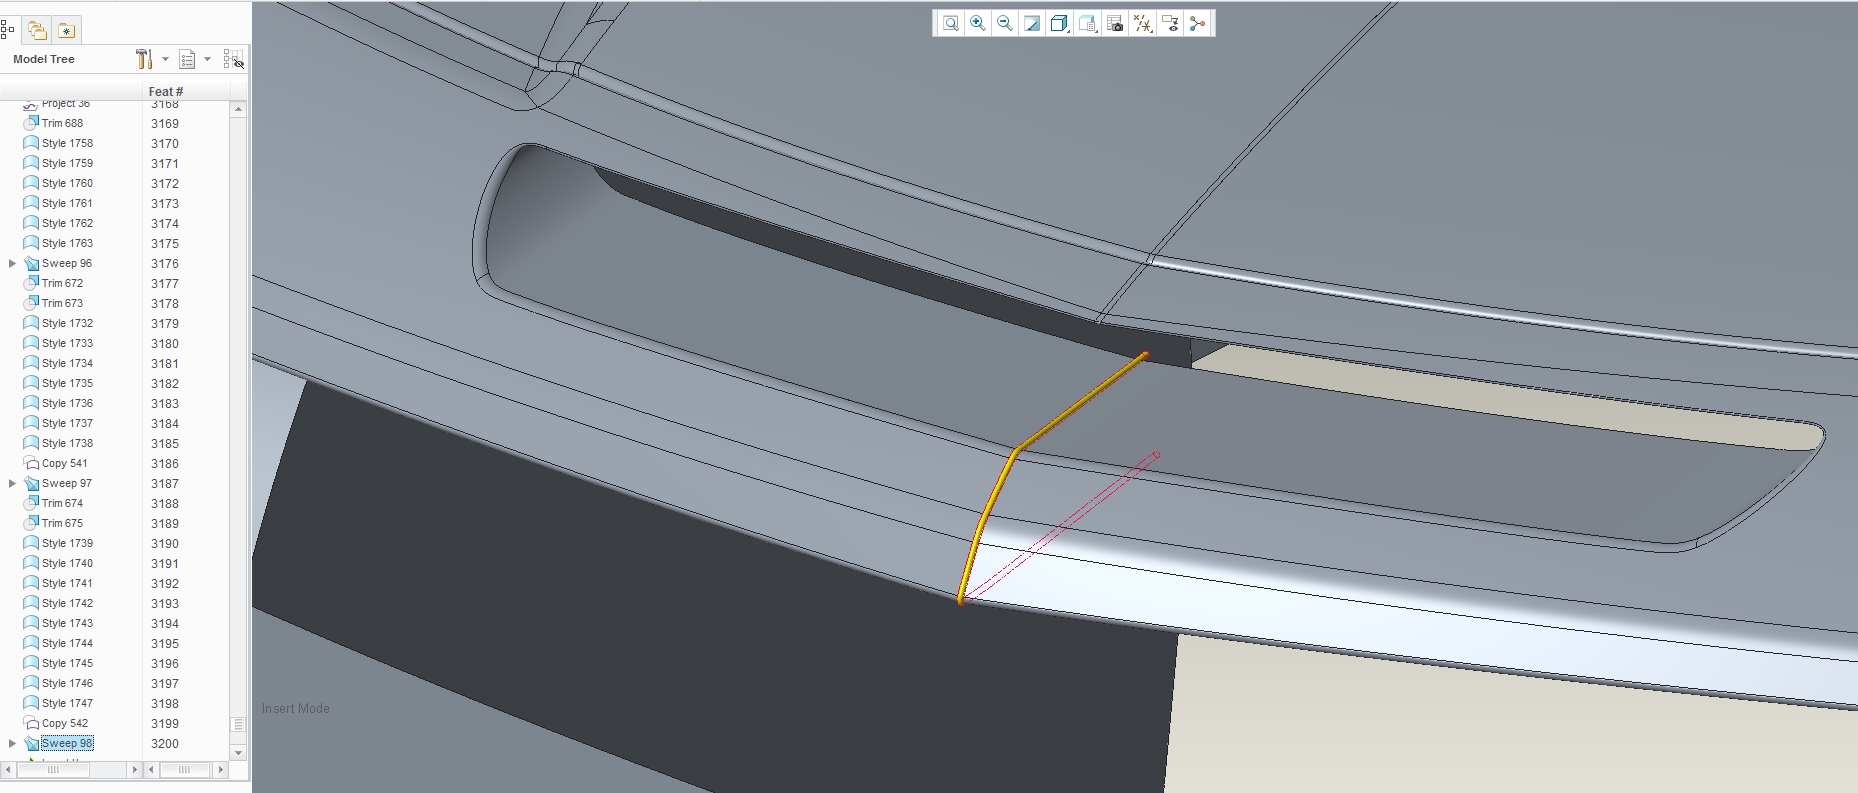
Task: Click feature number 3187 cell
Action: 165,484
